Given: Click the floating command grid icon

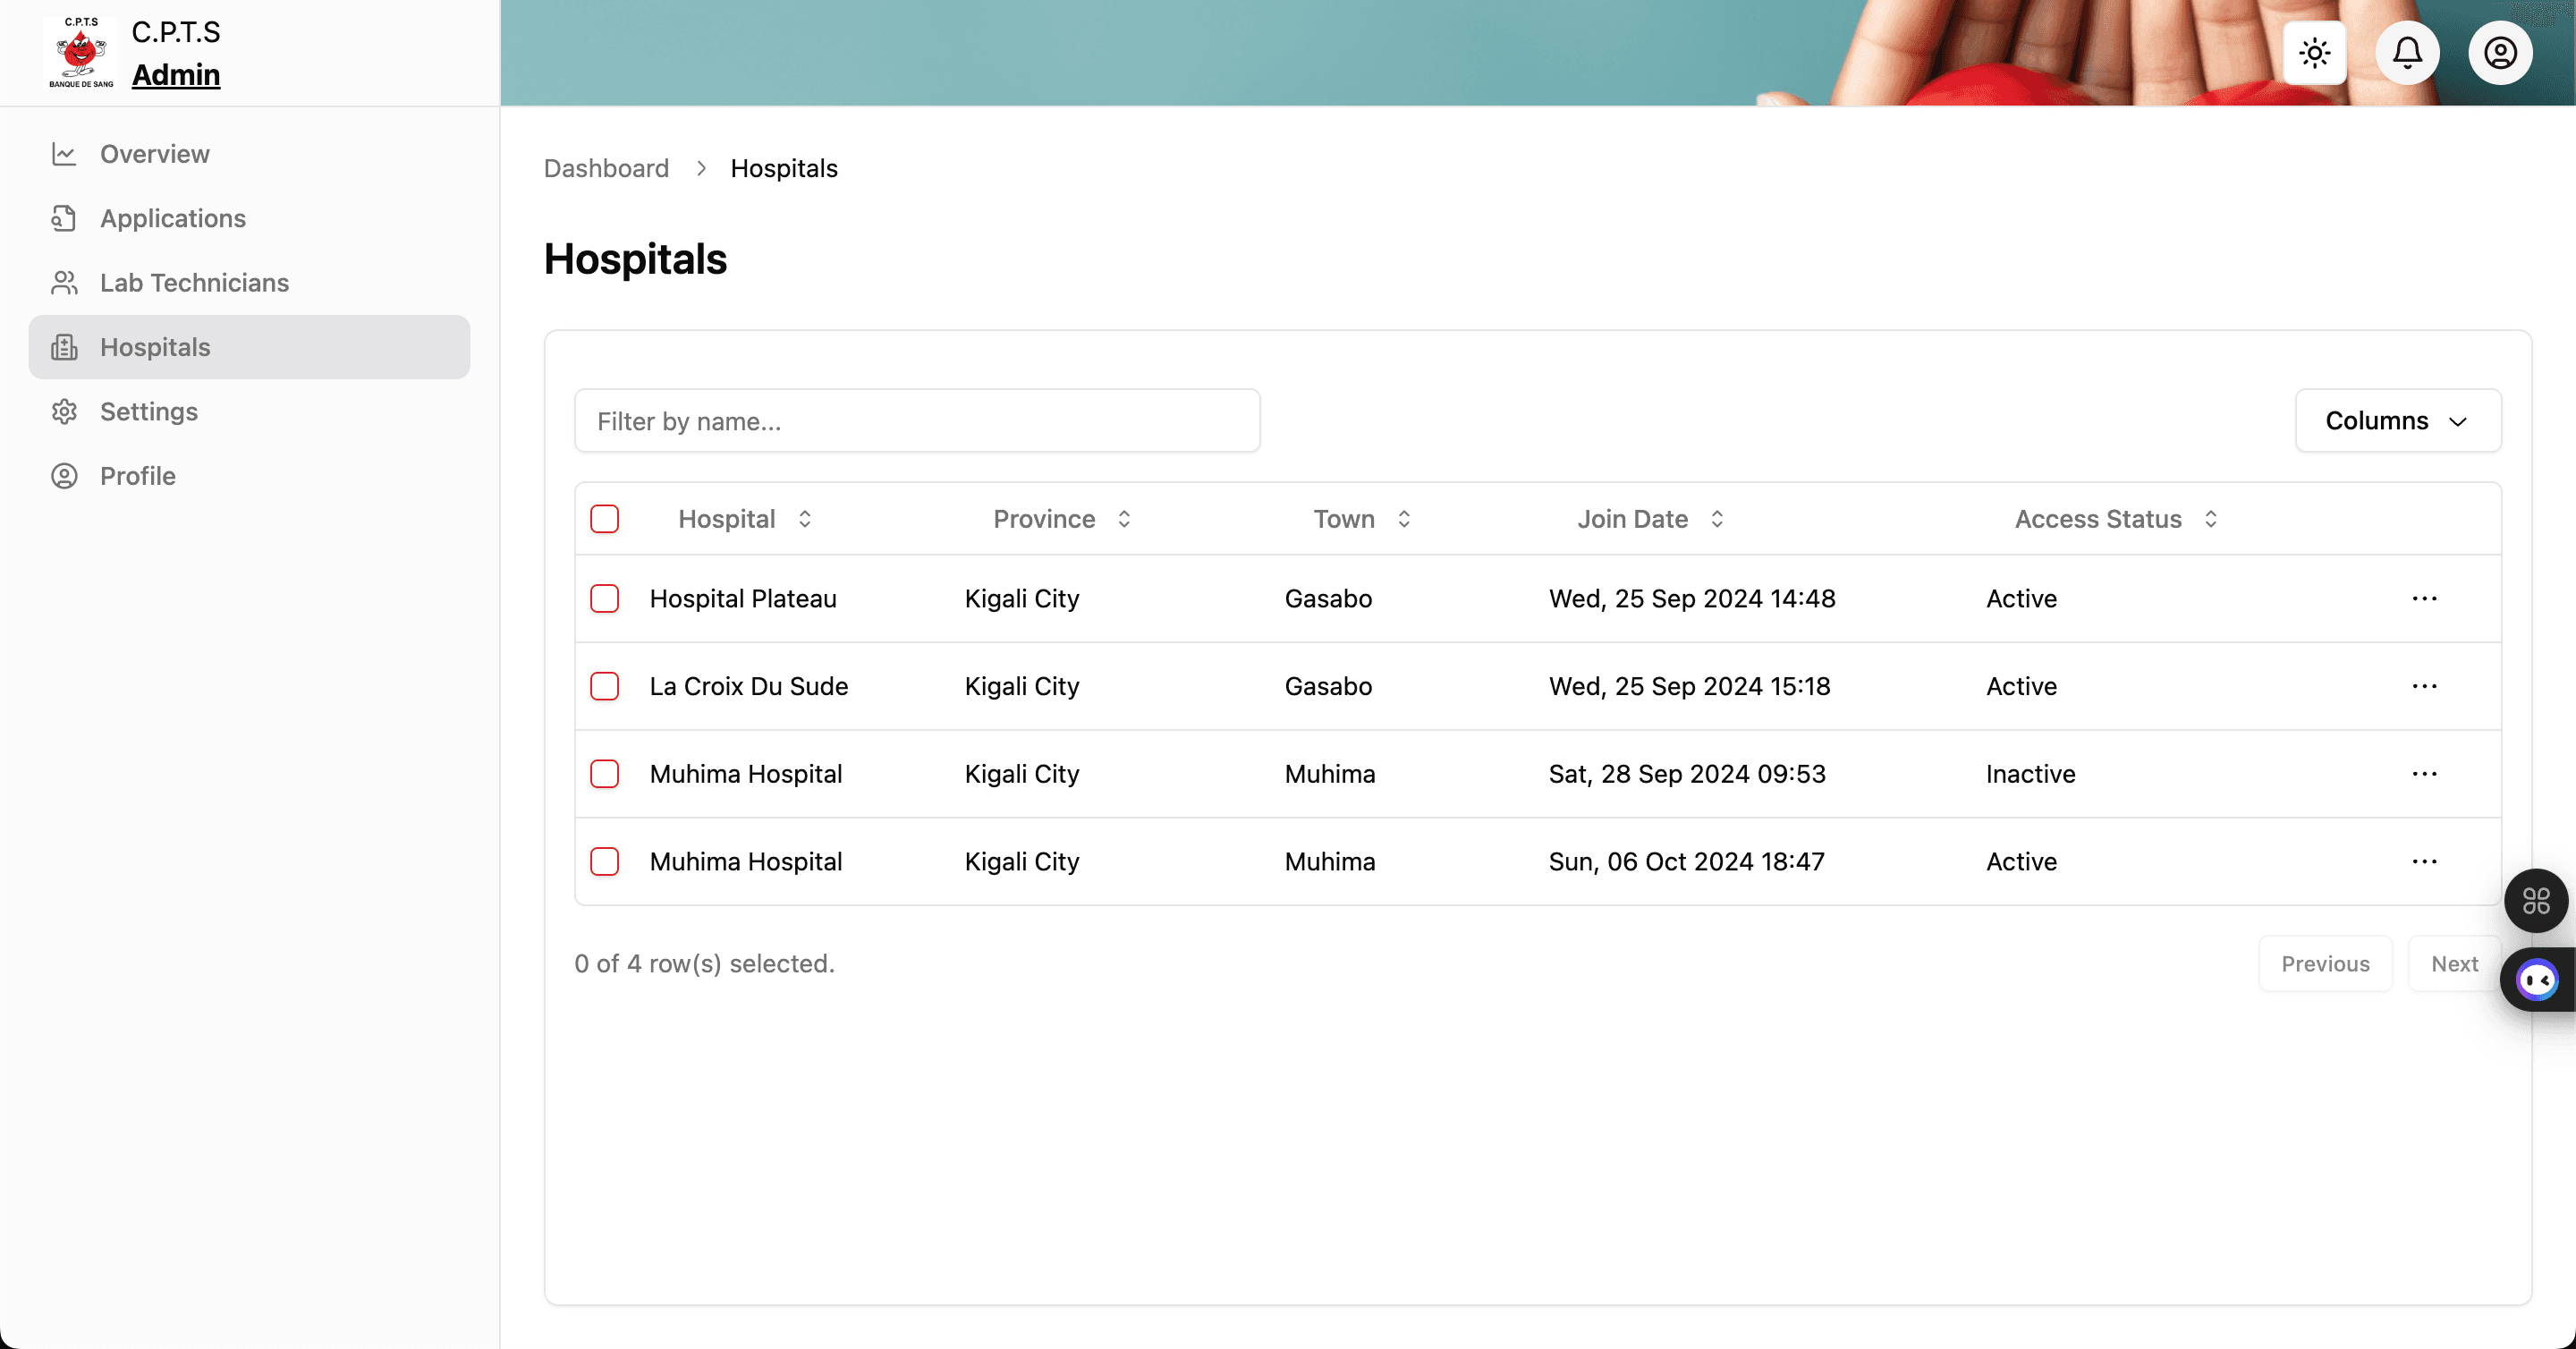Looking at the screenshot, I should point(2535,901).
